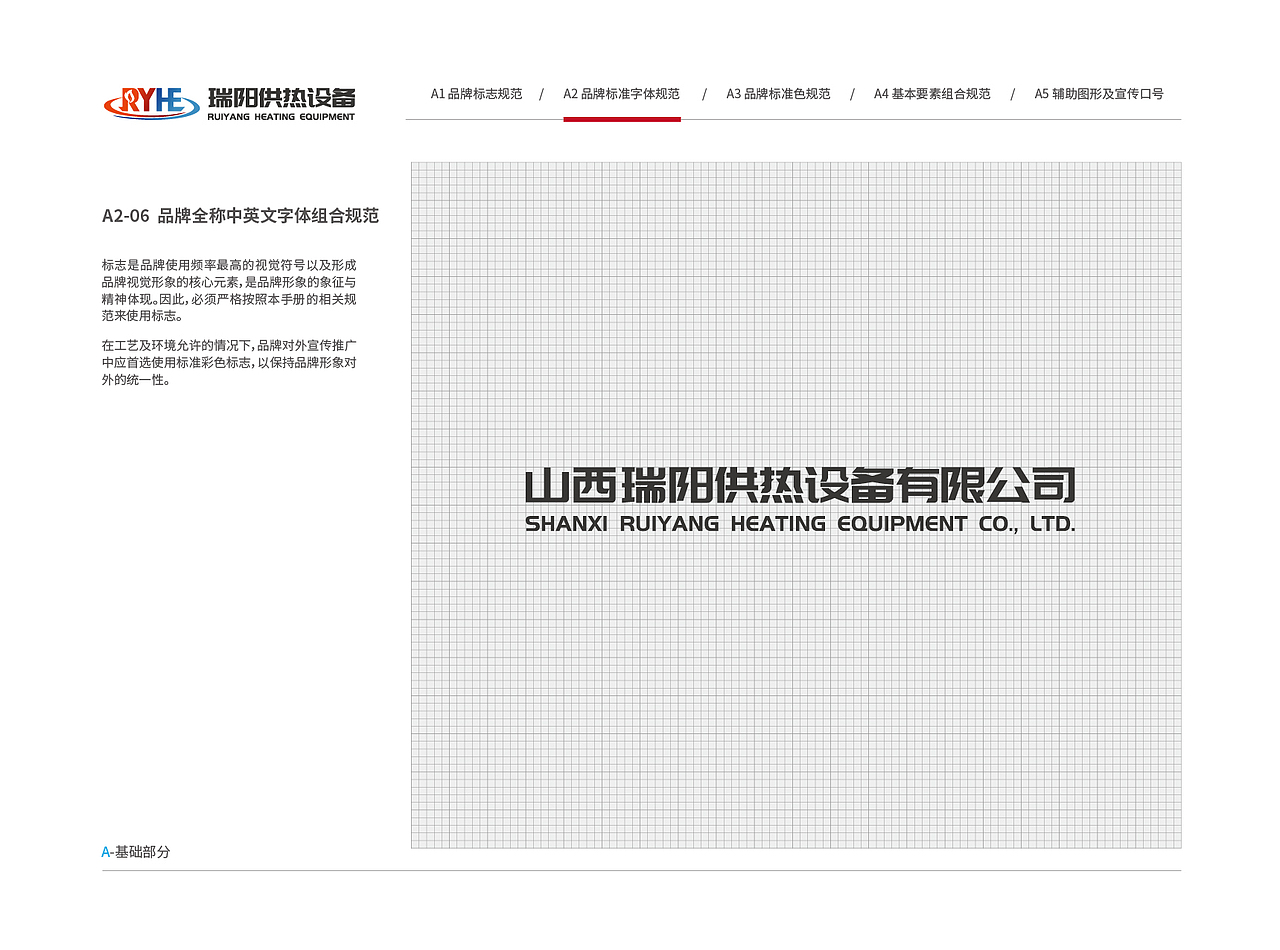
Task: Click the A2-06 section heading
Action: tap(242, 216)
